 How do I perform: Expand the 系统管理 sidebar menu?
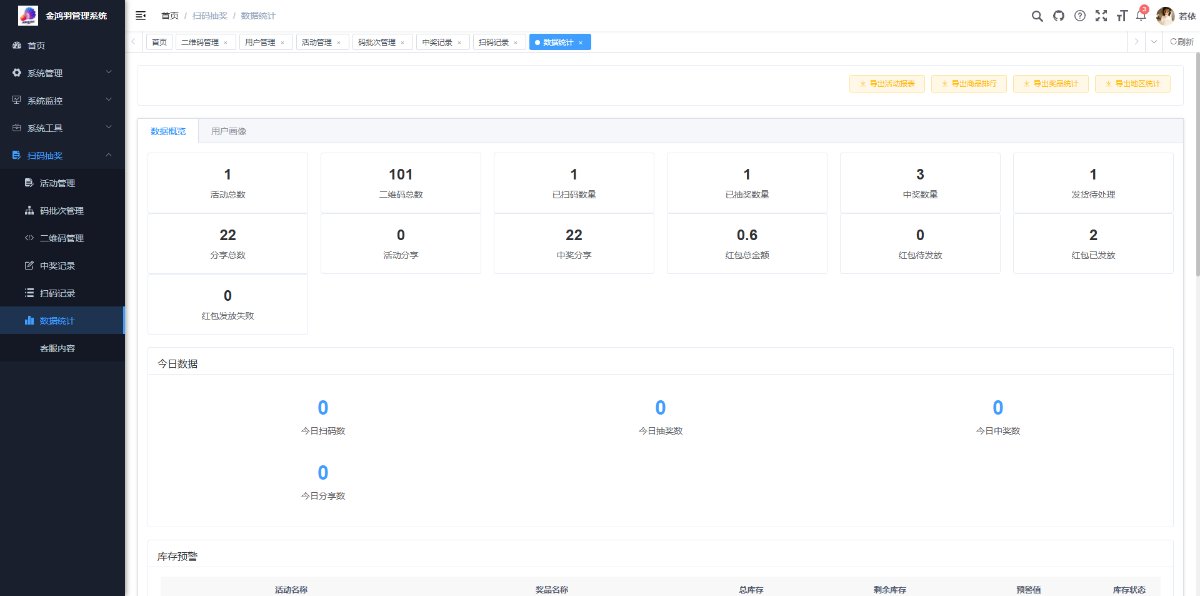pyautogui.click(x=62, y=73)
